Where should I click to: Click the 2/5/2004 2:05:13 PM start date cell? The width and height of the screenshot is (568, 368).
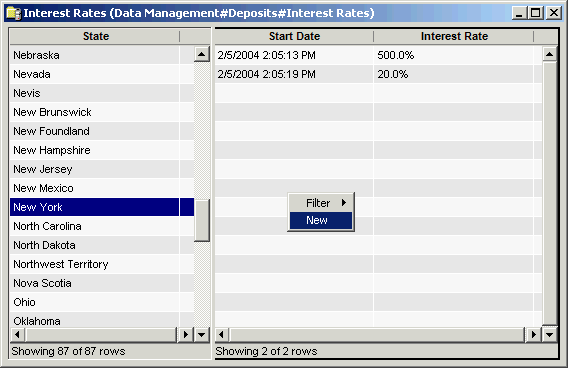click(294, 55)
